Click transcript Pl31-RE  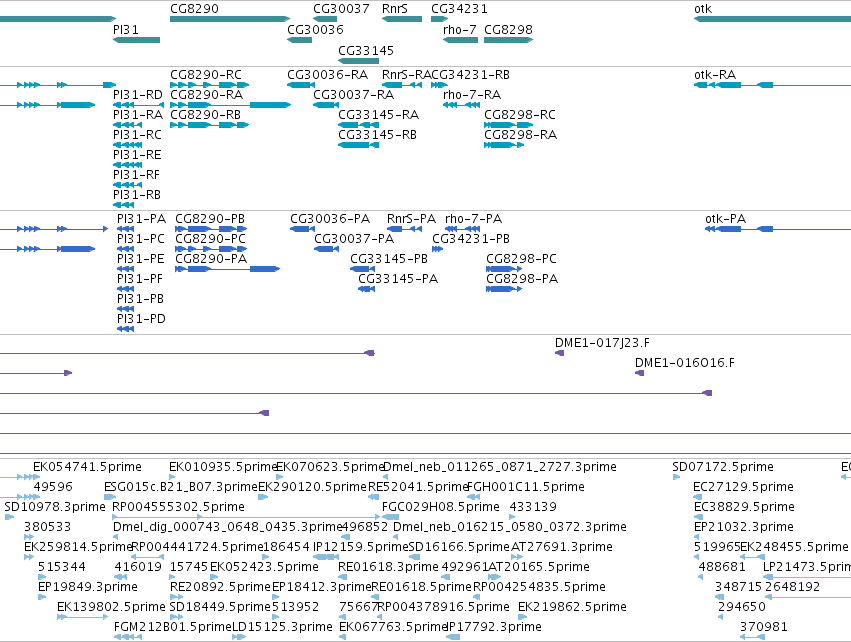[128, 165]
